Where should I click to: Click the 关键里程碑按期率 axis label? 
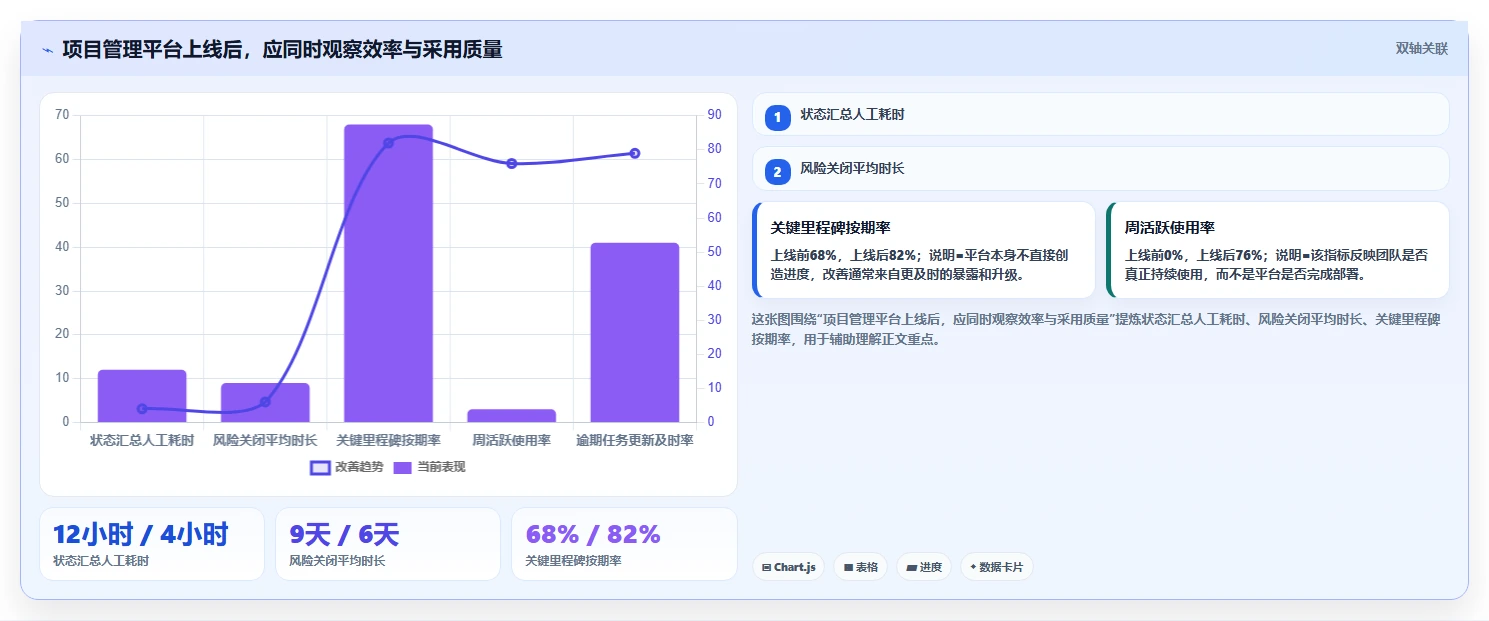tap(388, 440)
